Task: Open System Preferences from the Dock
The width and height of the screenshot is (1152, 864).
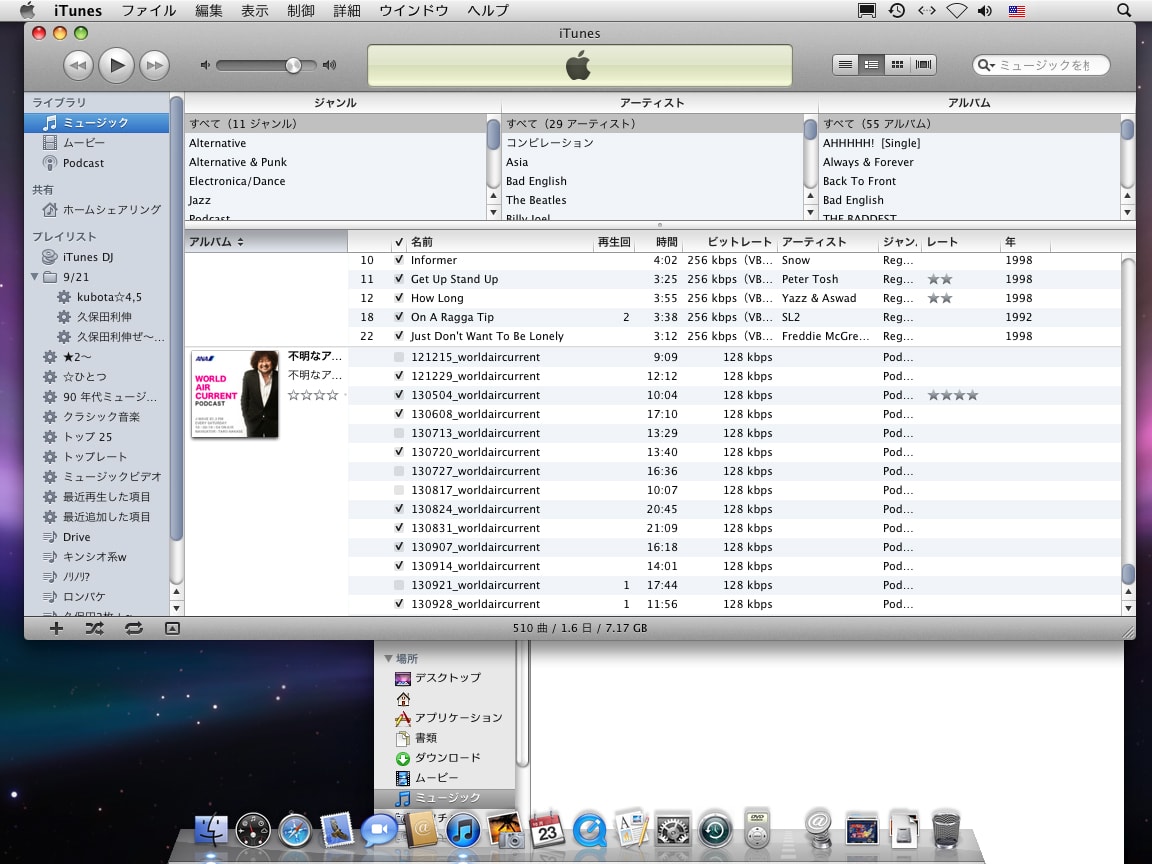Action: pyautogui.click(x=673, y=831)
